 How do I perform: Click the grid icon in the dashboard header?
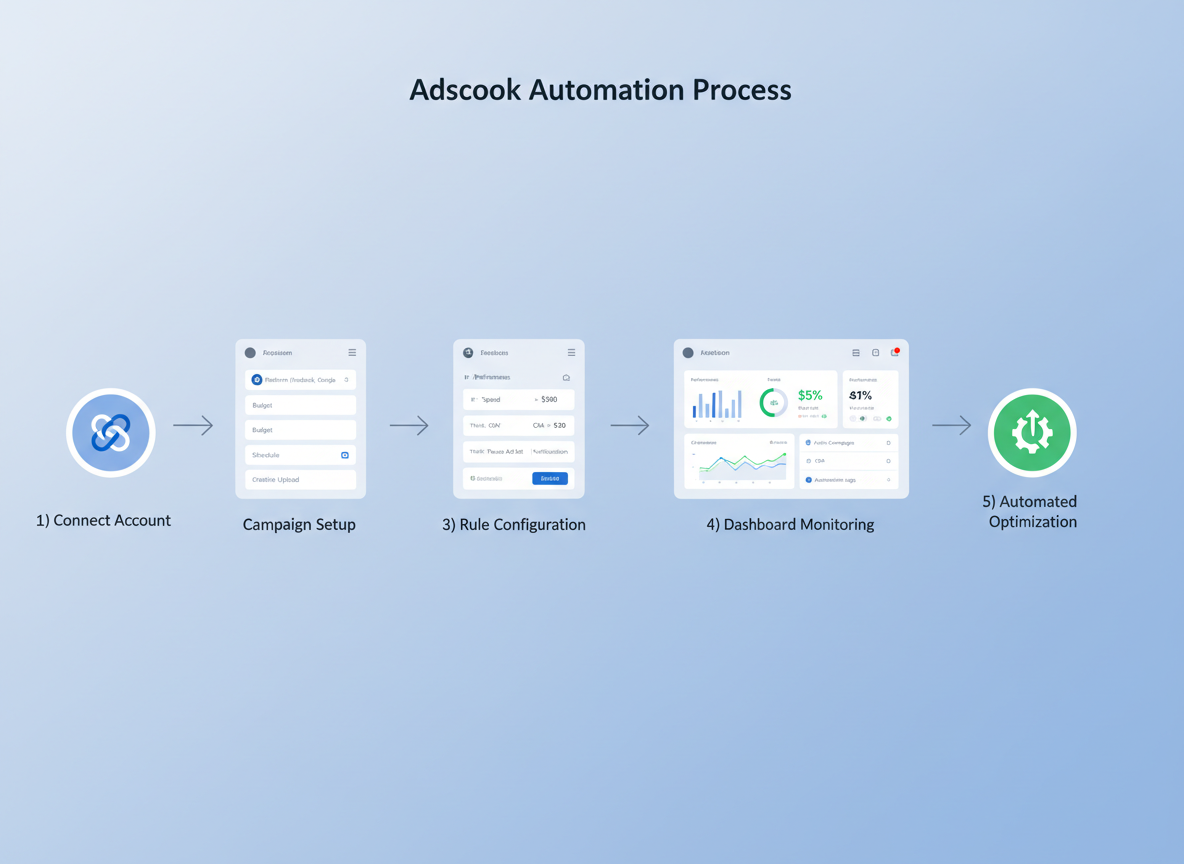(856, 353)
